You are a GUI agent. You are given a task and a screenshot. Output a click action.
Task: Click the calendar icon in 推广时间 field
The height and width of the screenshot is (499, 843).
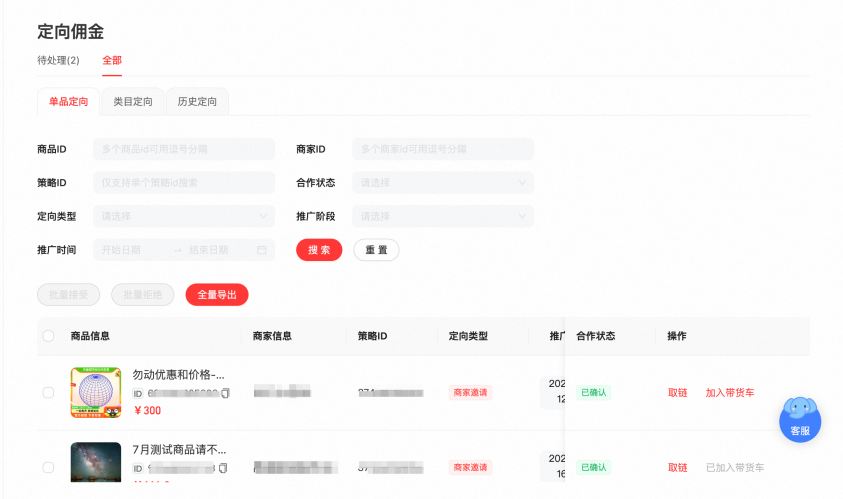pyautogui.click(x=262, y=250)
